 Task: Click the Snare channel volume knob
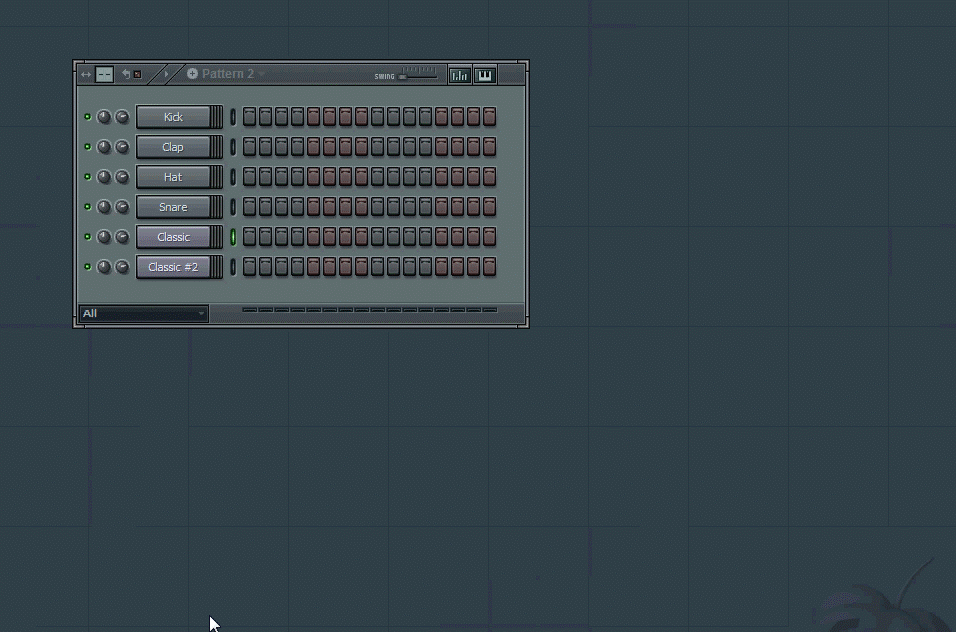[x=122, y=207]
